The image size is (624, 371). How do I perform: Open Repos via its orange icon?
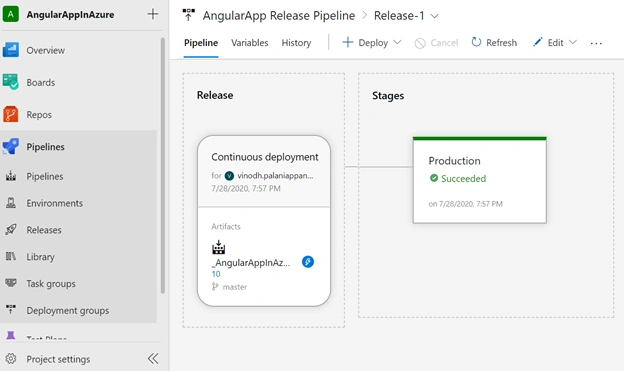(x=11, y=114)
